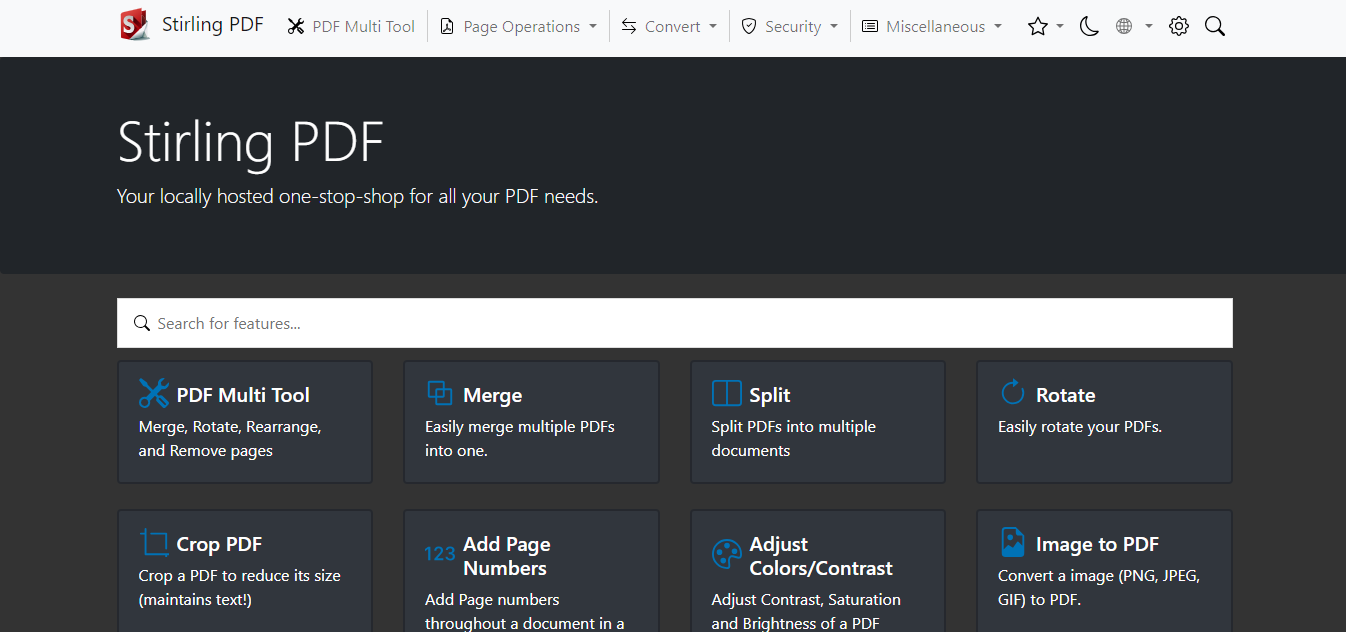
Task: Click the Image to PDF file image icon
Action: (1013, 542)
